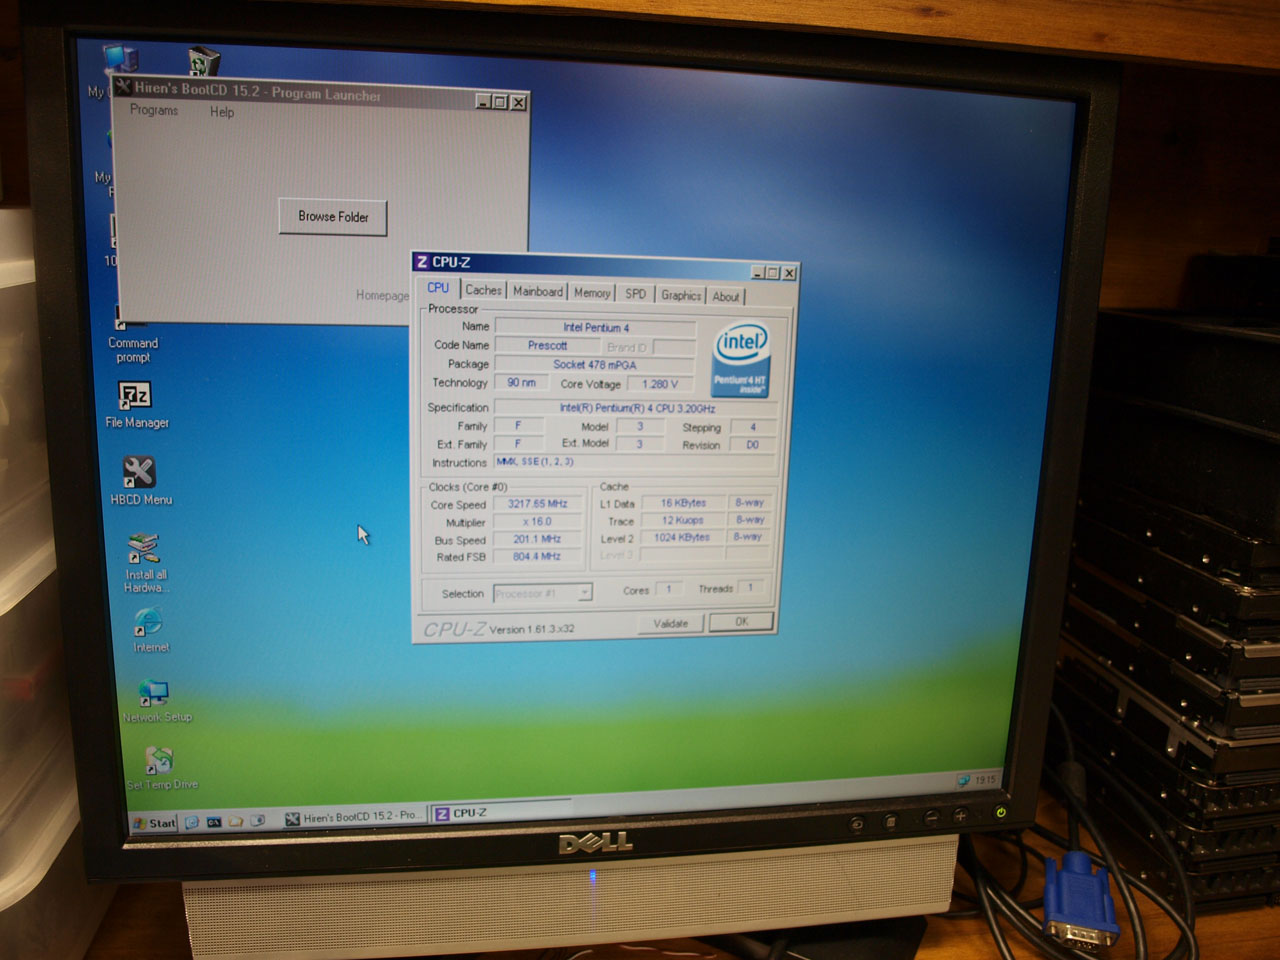Follow the Homepage link in Program Launcher

[x=382, y=295]
